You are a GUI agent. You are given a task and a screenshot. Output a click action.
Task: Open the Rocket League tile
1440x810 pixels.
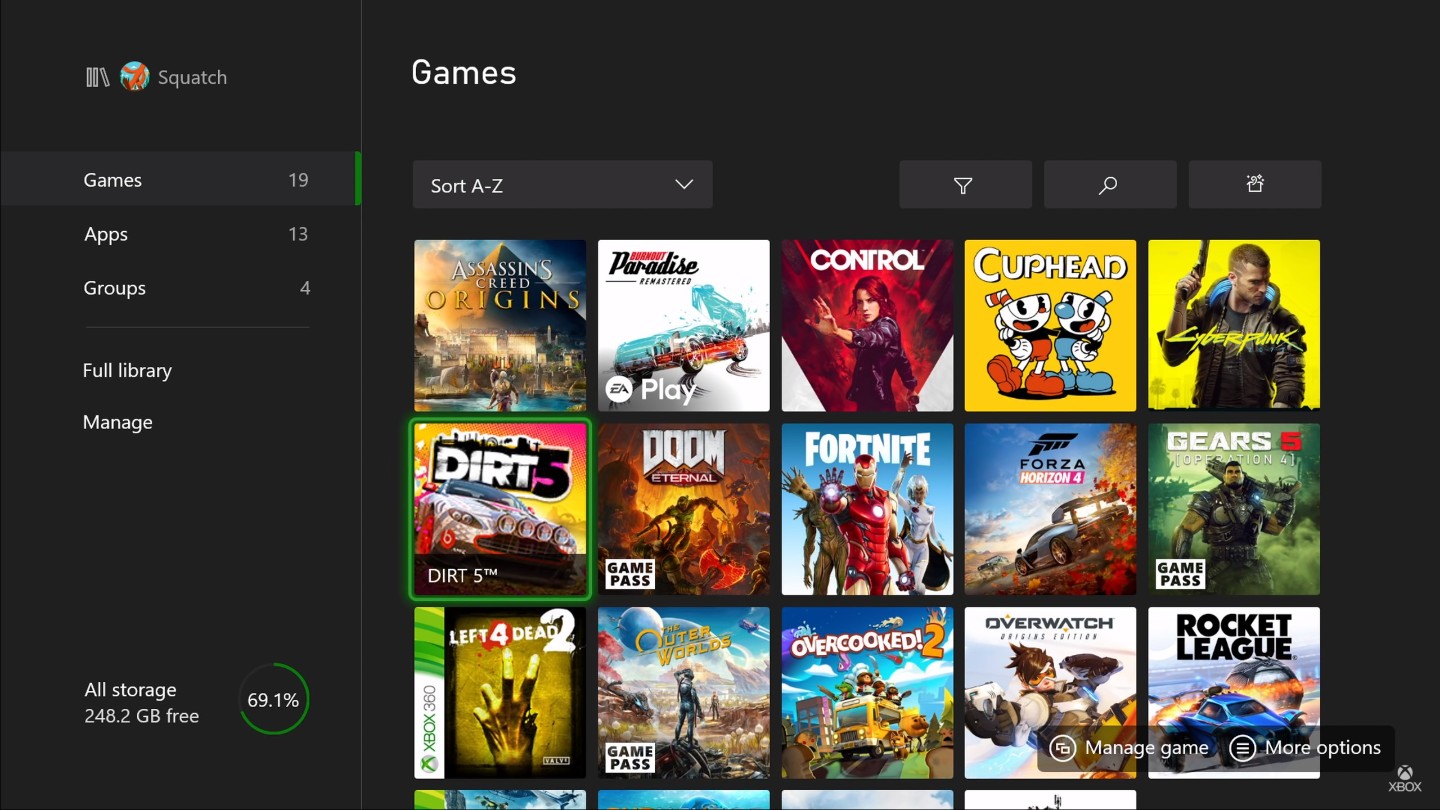click(1234, 693)
